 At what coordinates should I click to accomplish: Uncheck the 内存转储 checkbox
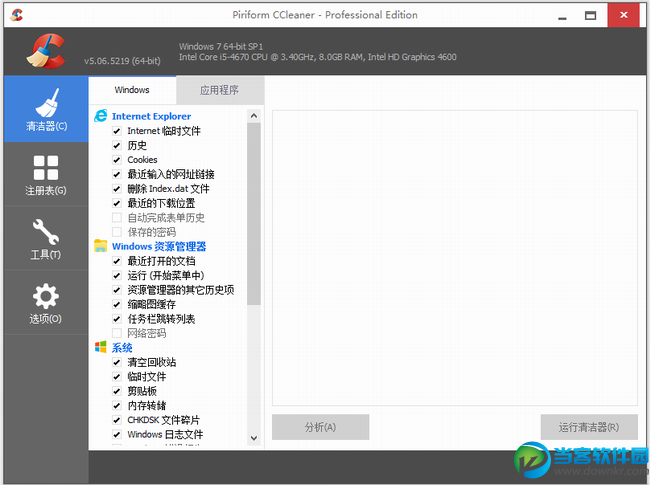click(117, 406)
